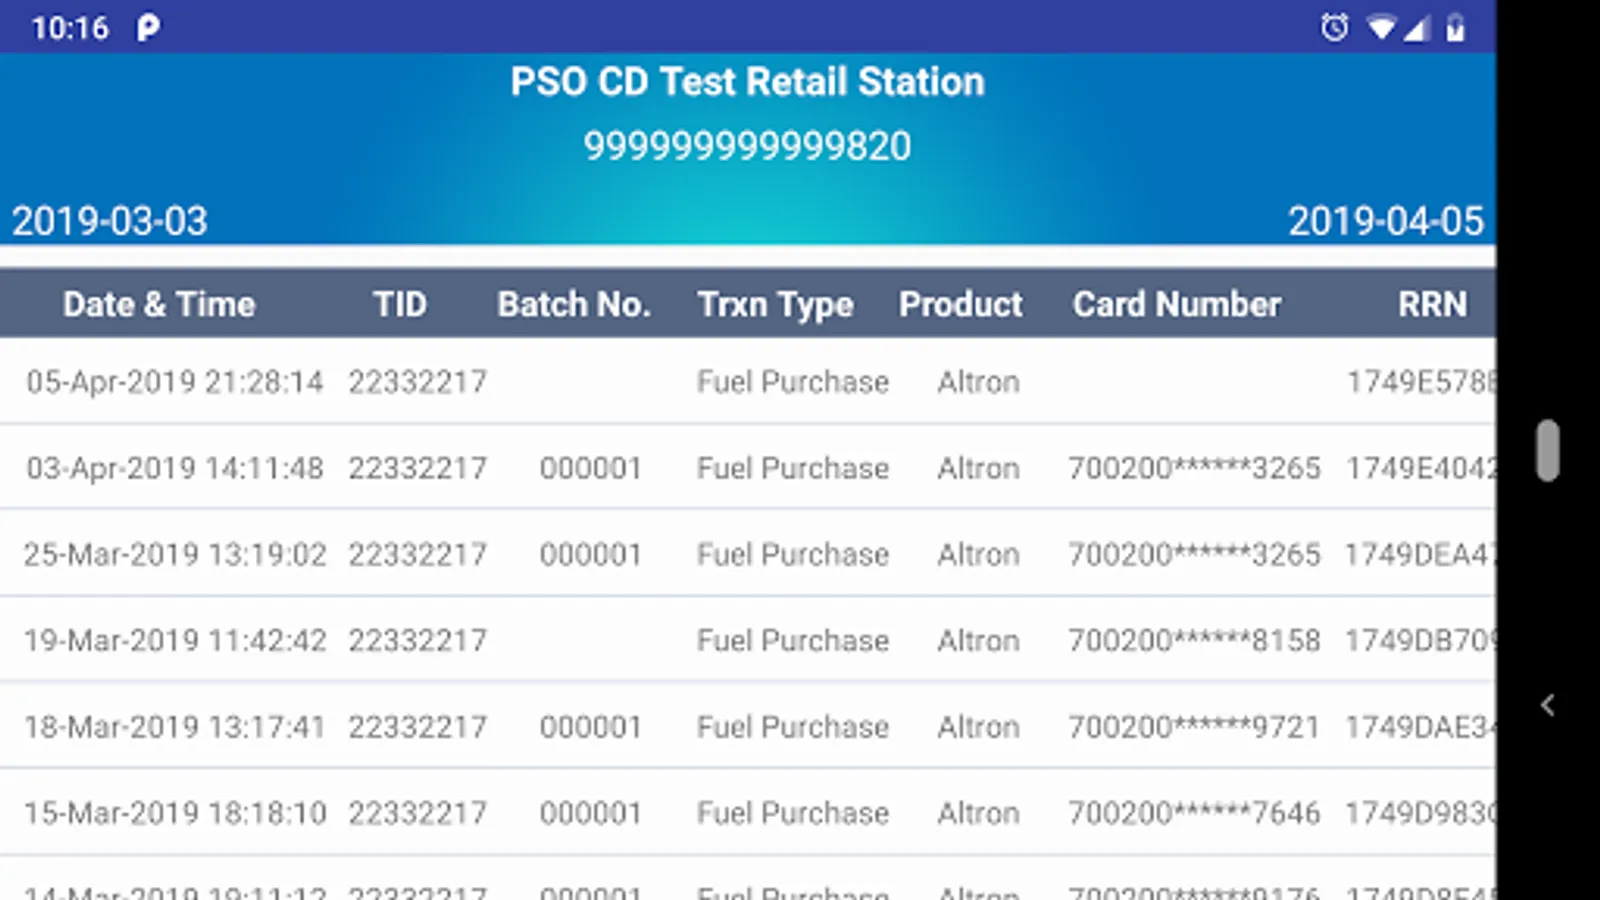Tap the battery status icon
Viewport: 1600px width, 900px height.
[x=1456, y=28]
